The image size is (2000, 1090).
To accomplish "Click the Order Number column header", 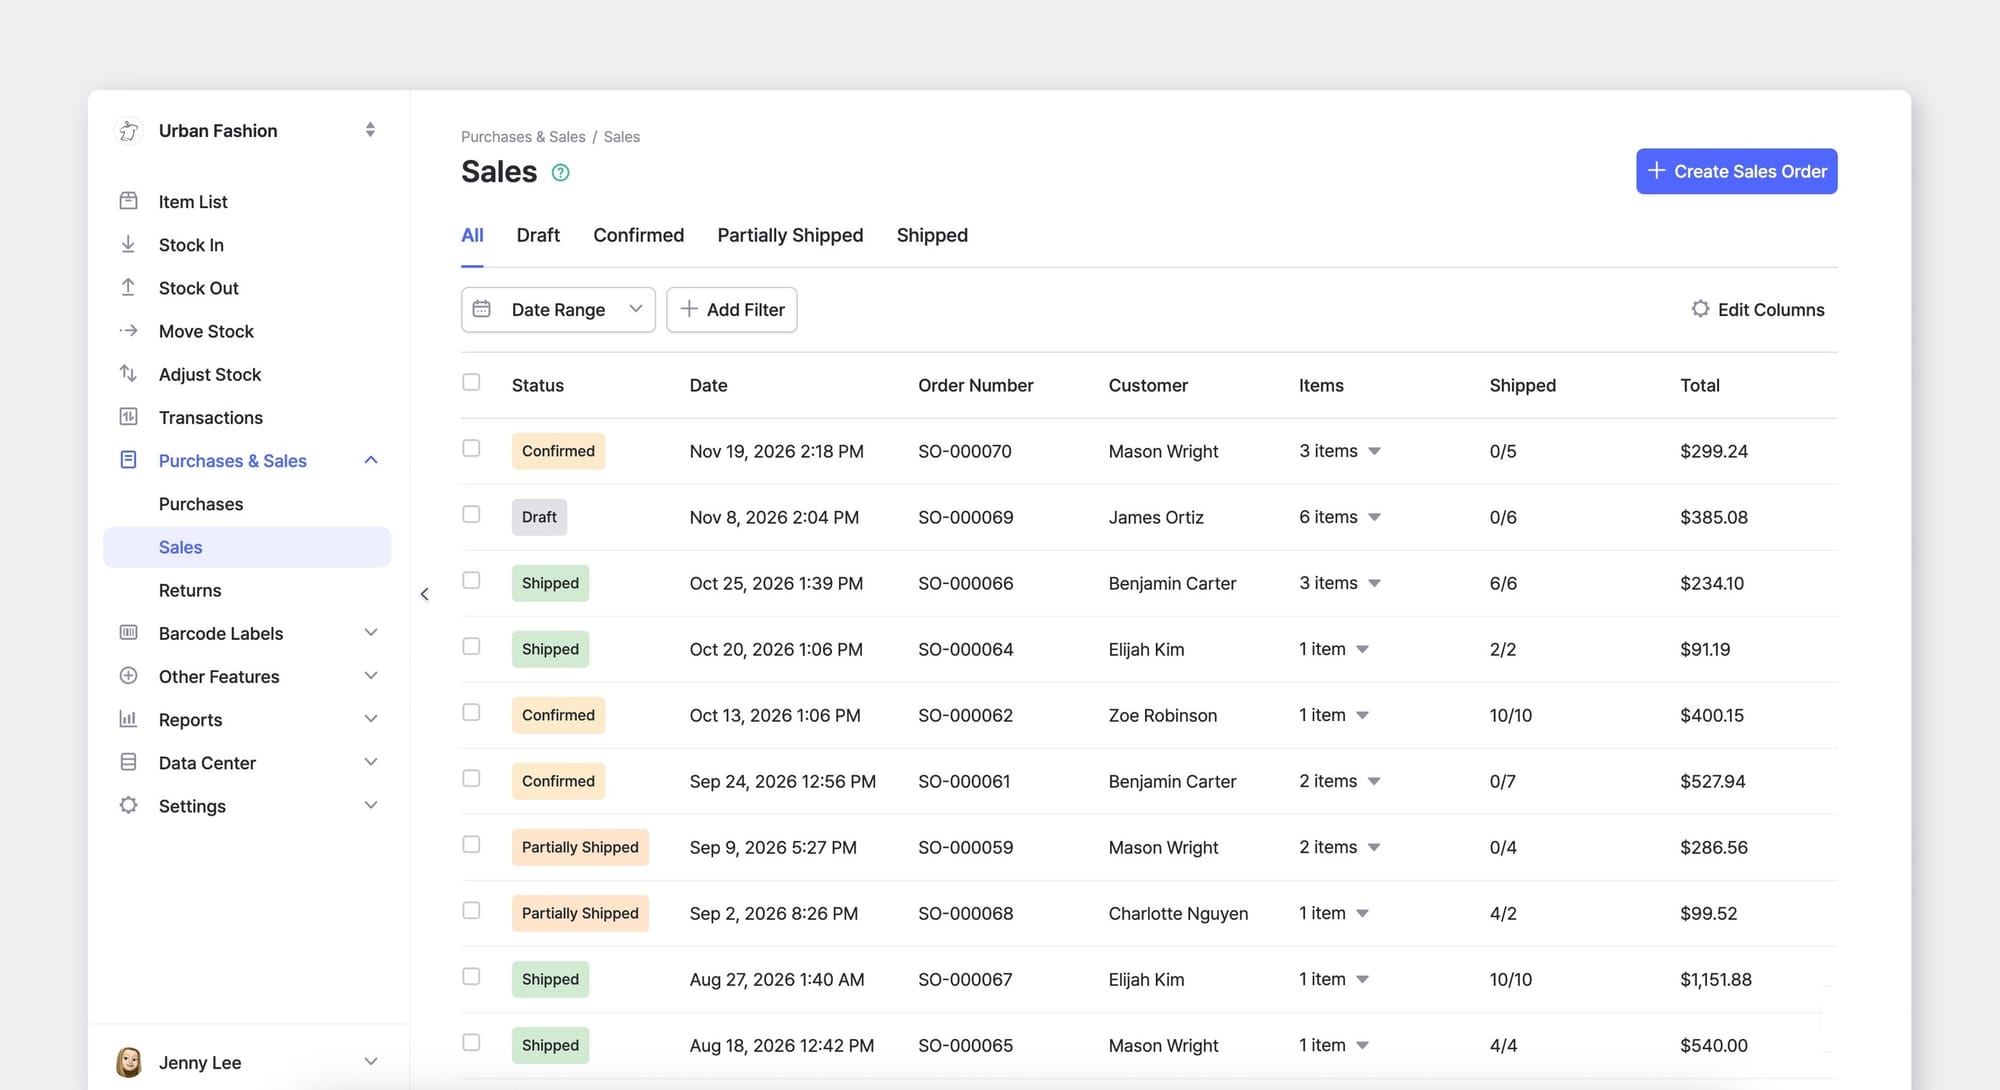I will click(x=976, y=385).
